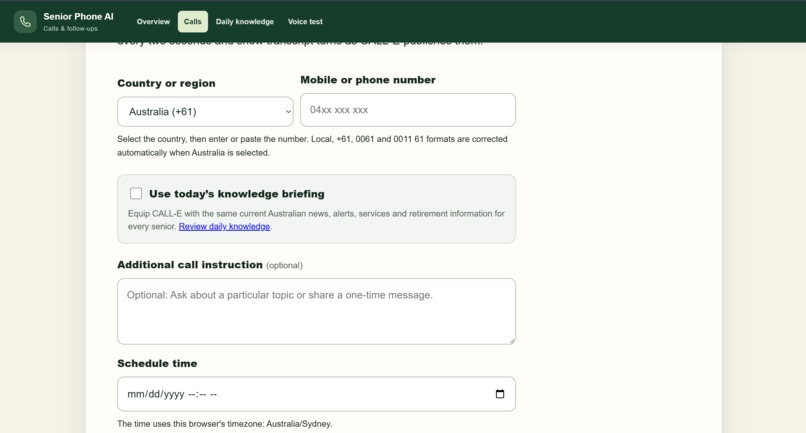Click the Senior Phone AI title text
The width and height of the screenshot is (806, 433).
[78, 16]
